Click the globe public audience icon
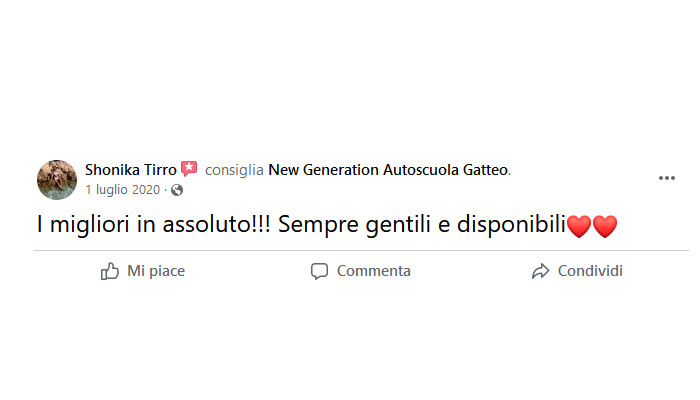700x400 pixels. click(x=177, y=190)
